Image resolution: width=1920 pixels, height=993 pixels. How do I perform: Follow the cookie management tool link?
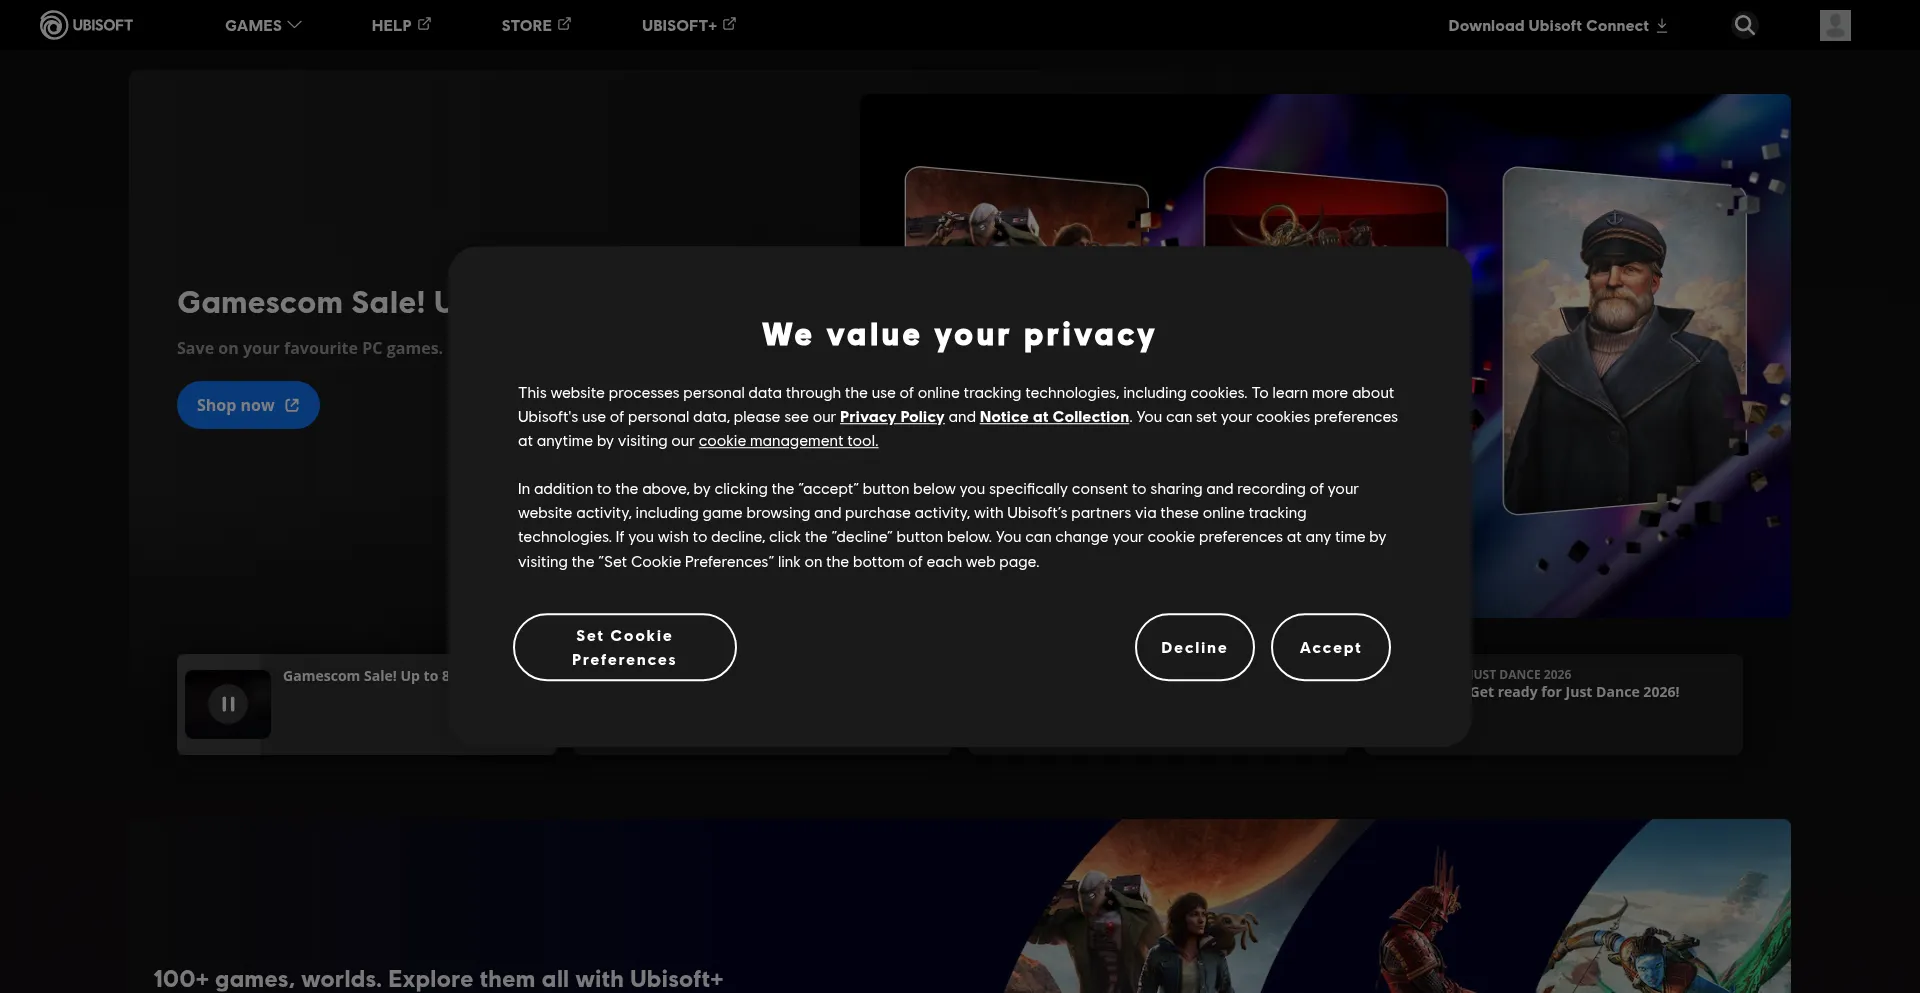point(788,441)
